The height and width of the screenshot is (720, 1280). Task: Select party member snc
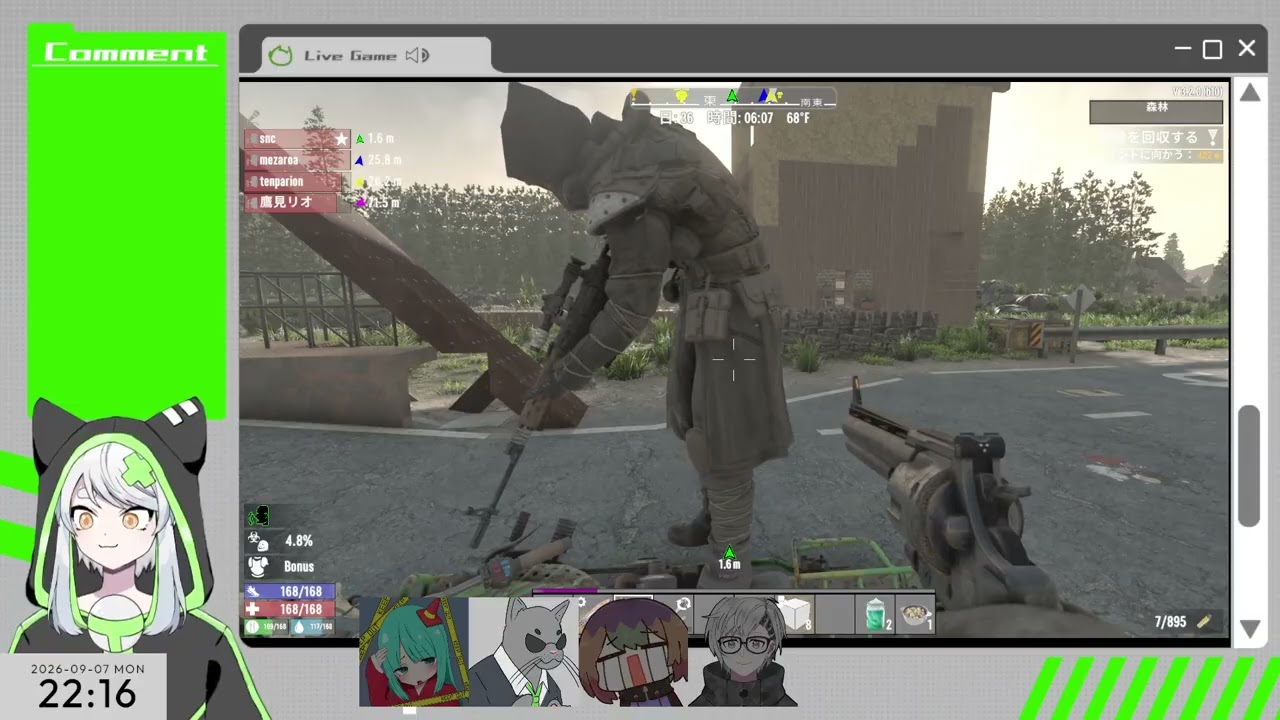coord(297,139)
